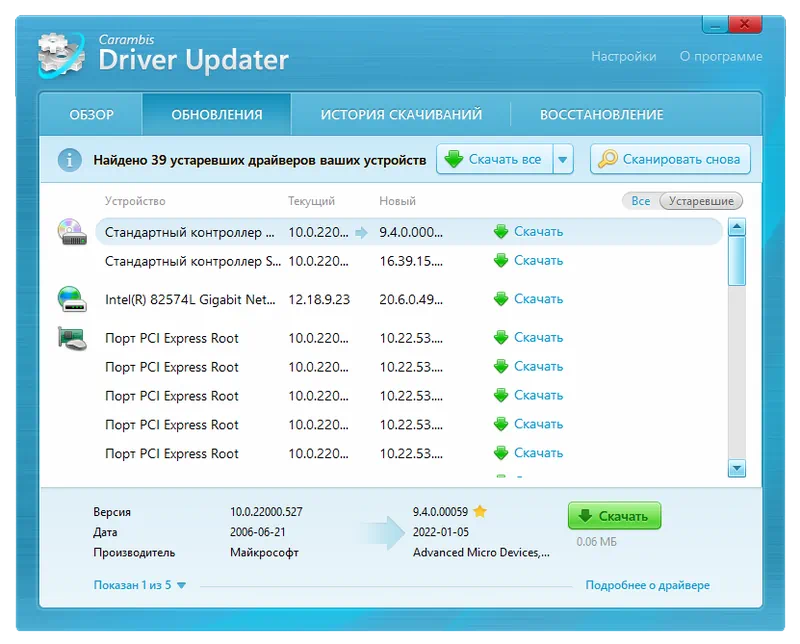Click the scrollbar down arrow in driver list
This screenshot has width=800, height=644.
pyautogui.click(x=737, y=468)
